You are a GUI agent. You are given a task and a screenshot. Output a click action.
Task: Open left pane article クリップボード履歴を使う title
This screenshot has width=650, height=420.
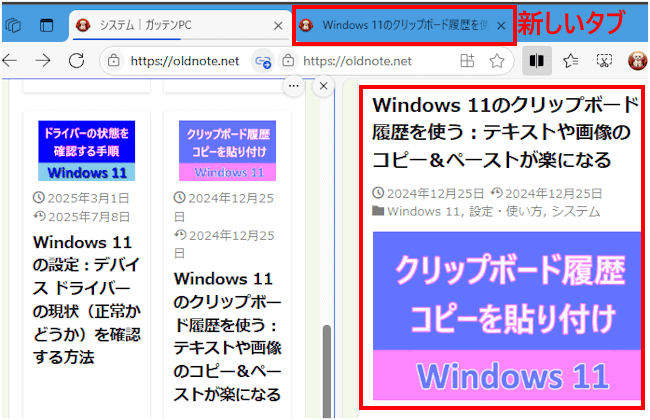click(x=227, y=336)
